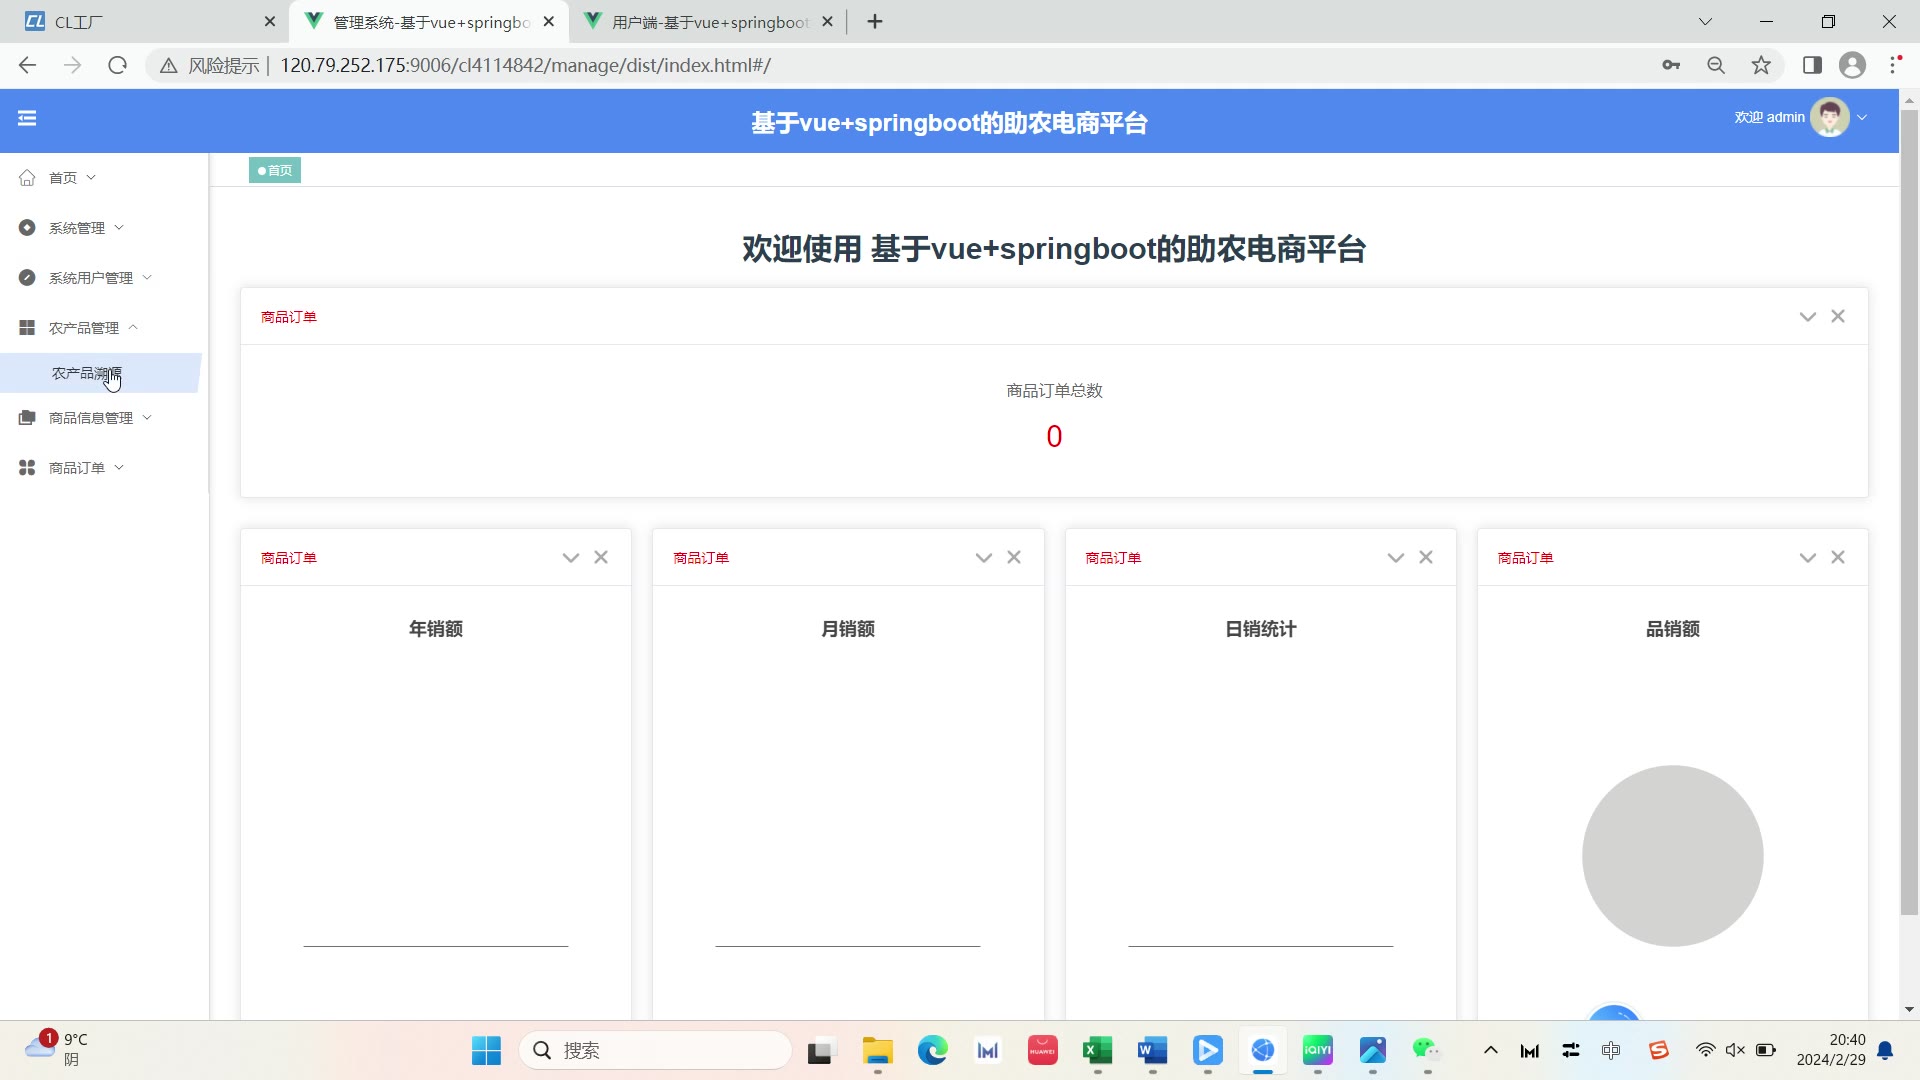Collapse the 月销额 card with chevron
Screen dimensions: 1920x1080
point(983,558)
